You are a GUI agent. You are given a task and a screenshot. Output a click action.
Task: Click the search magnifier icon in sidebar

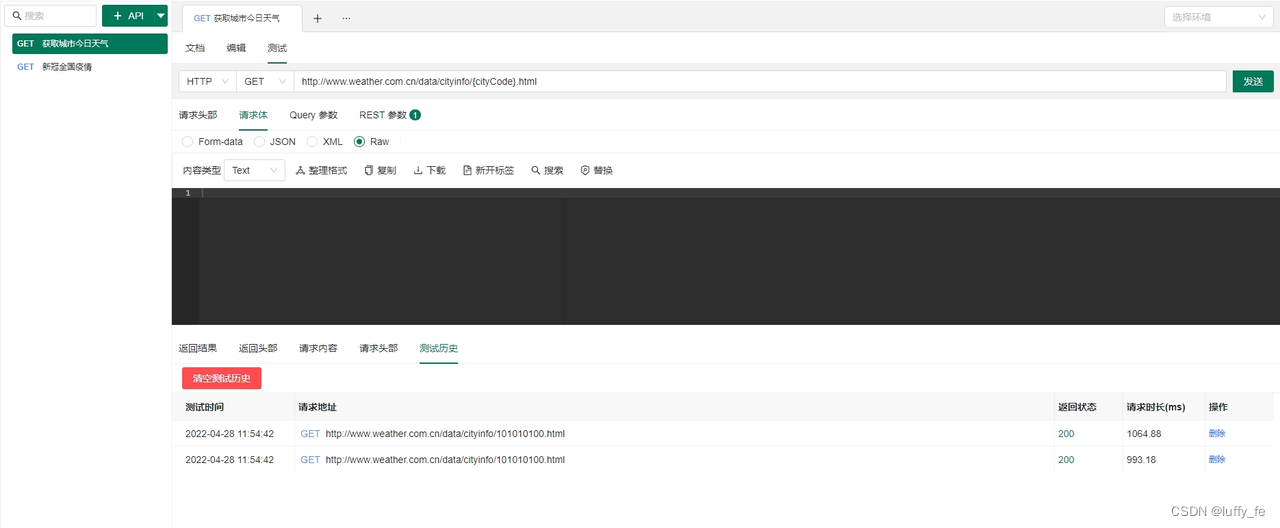(x=16, y=16)
